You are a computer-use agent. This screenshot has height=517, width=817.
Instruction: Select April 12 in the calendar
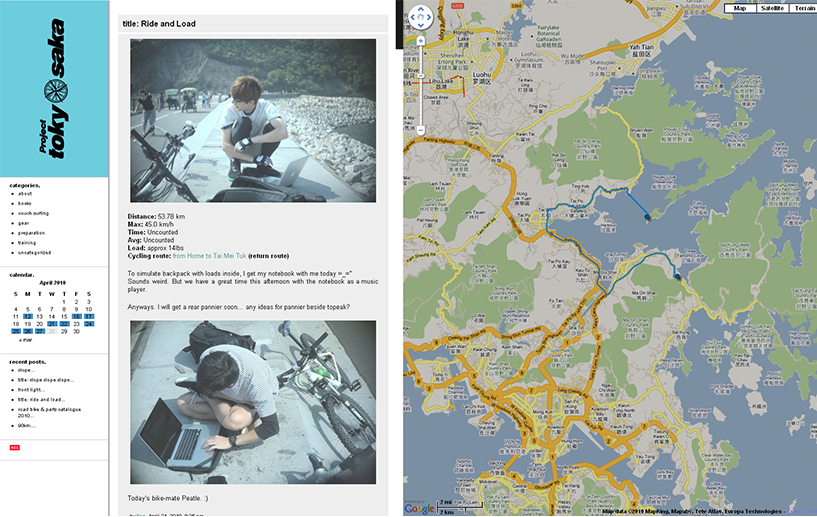pyautogui.click(x=28, y=316)
